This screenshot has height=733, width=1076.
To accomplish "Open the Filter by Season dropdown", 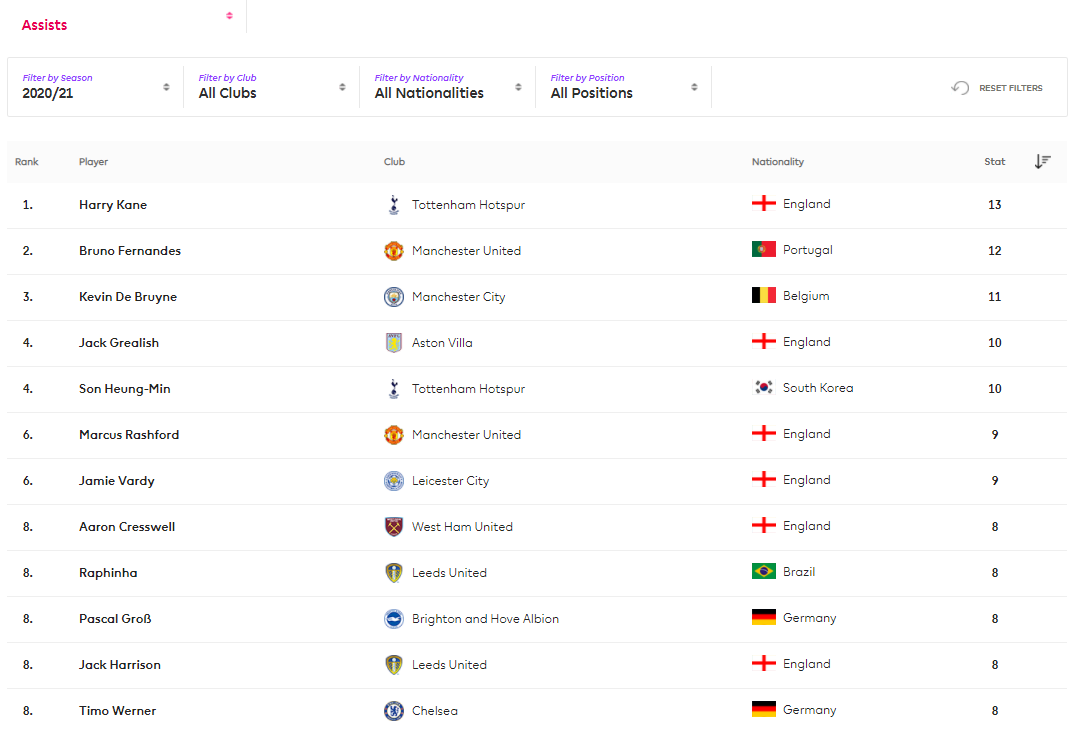I will pos(96,87).
